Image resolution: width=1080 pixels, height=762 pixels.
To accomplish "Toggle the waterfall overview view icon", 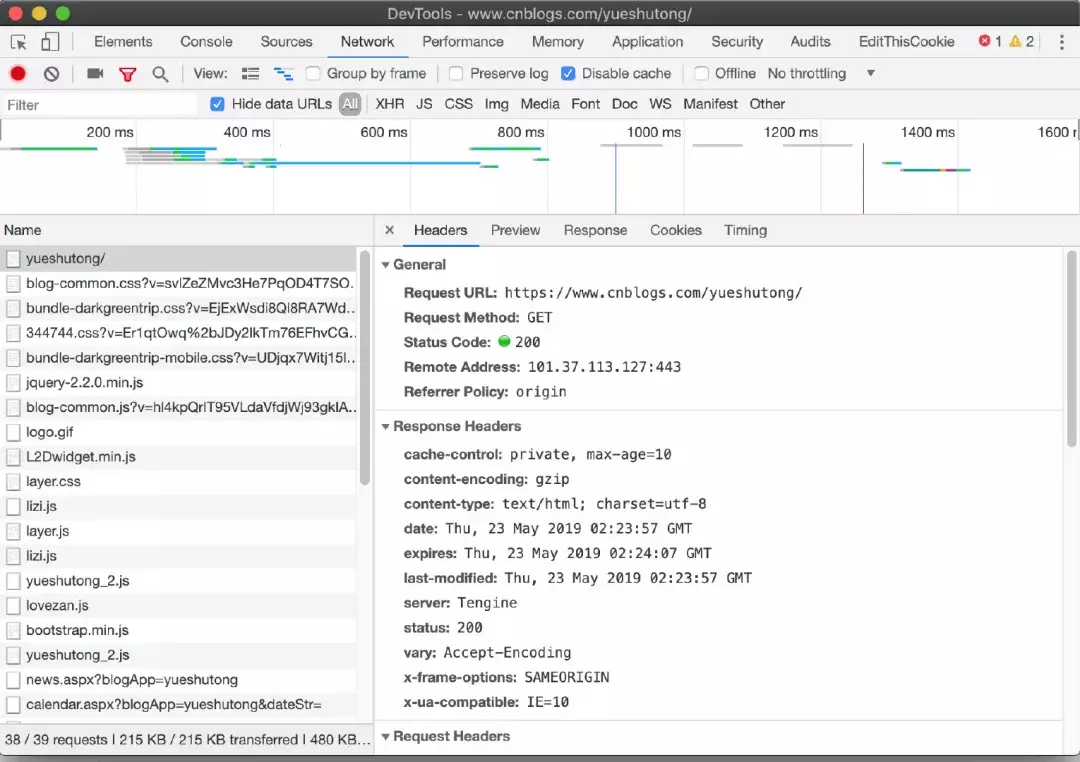I will [283, 74].
